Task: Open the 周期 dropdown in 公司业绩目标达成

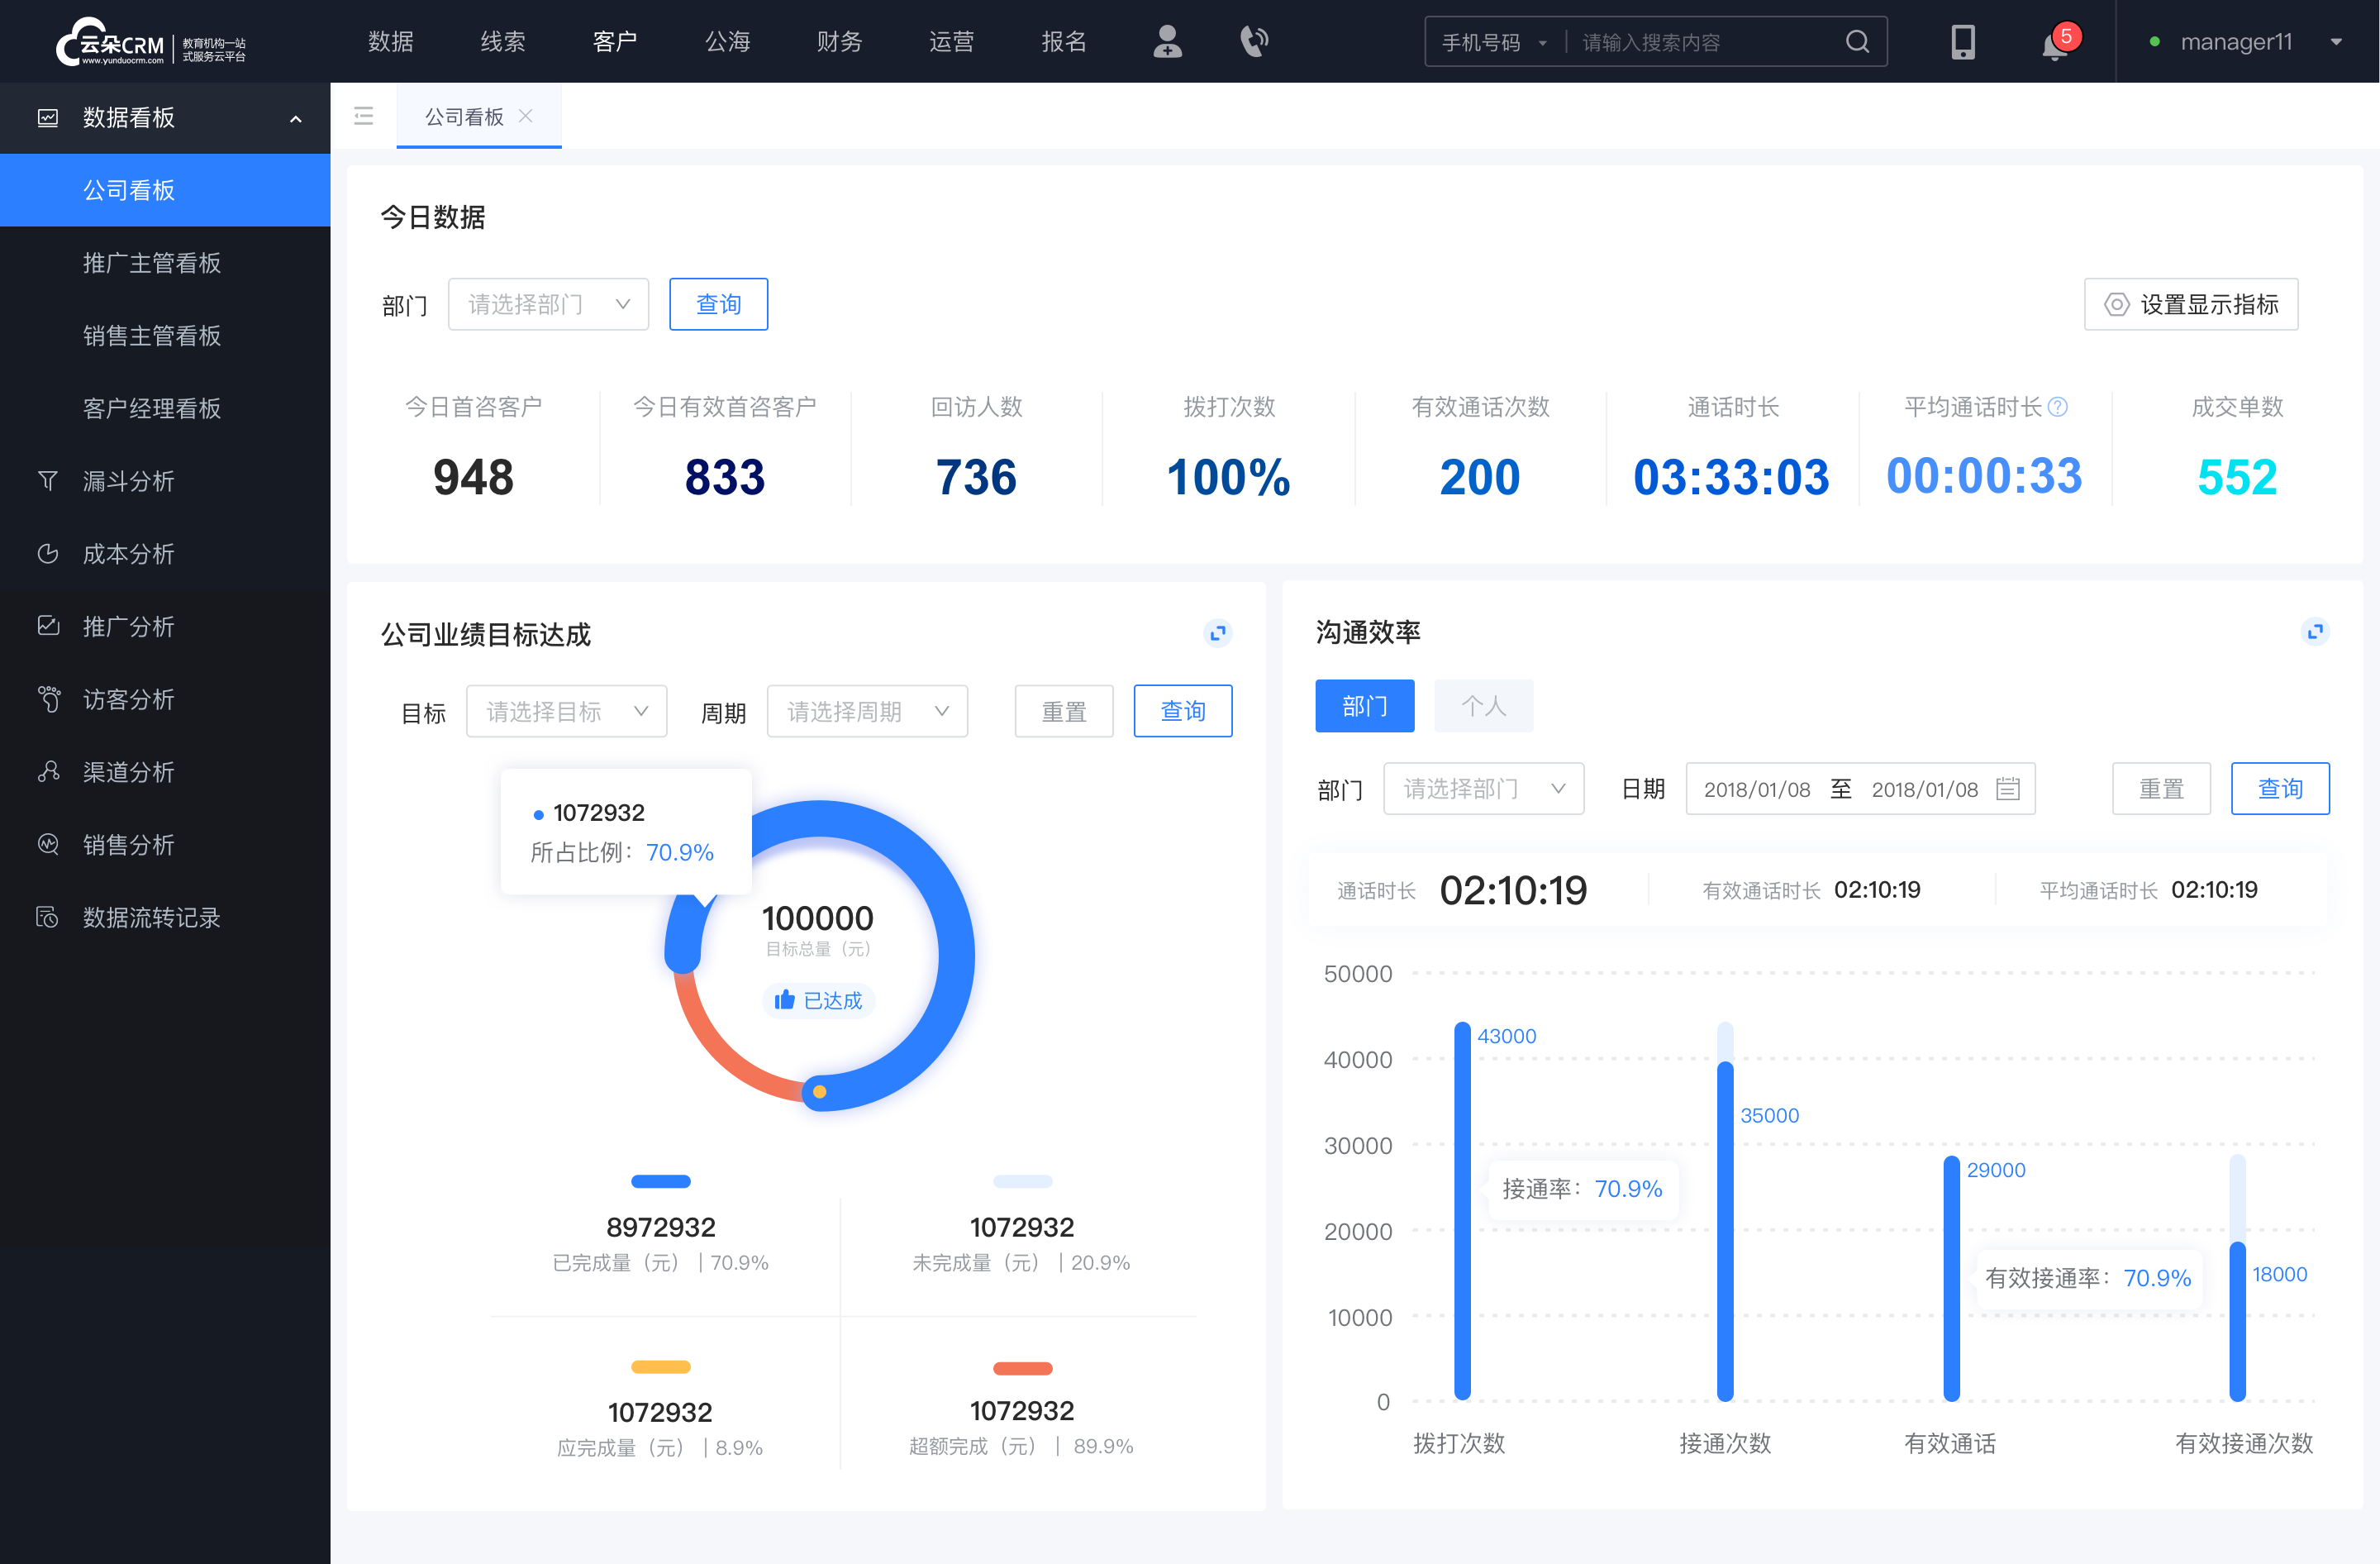Action: click(869, 710)
